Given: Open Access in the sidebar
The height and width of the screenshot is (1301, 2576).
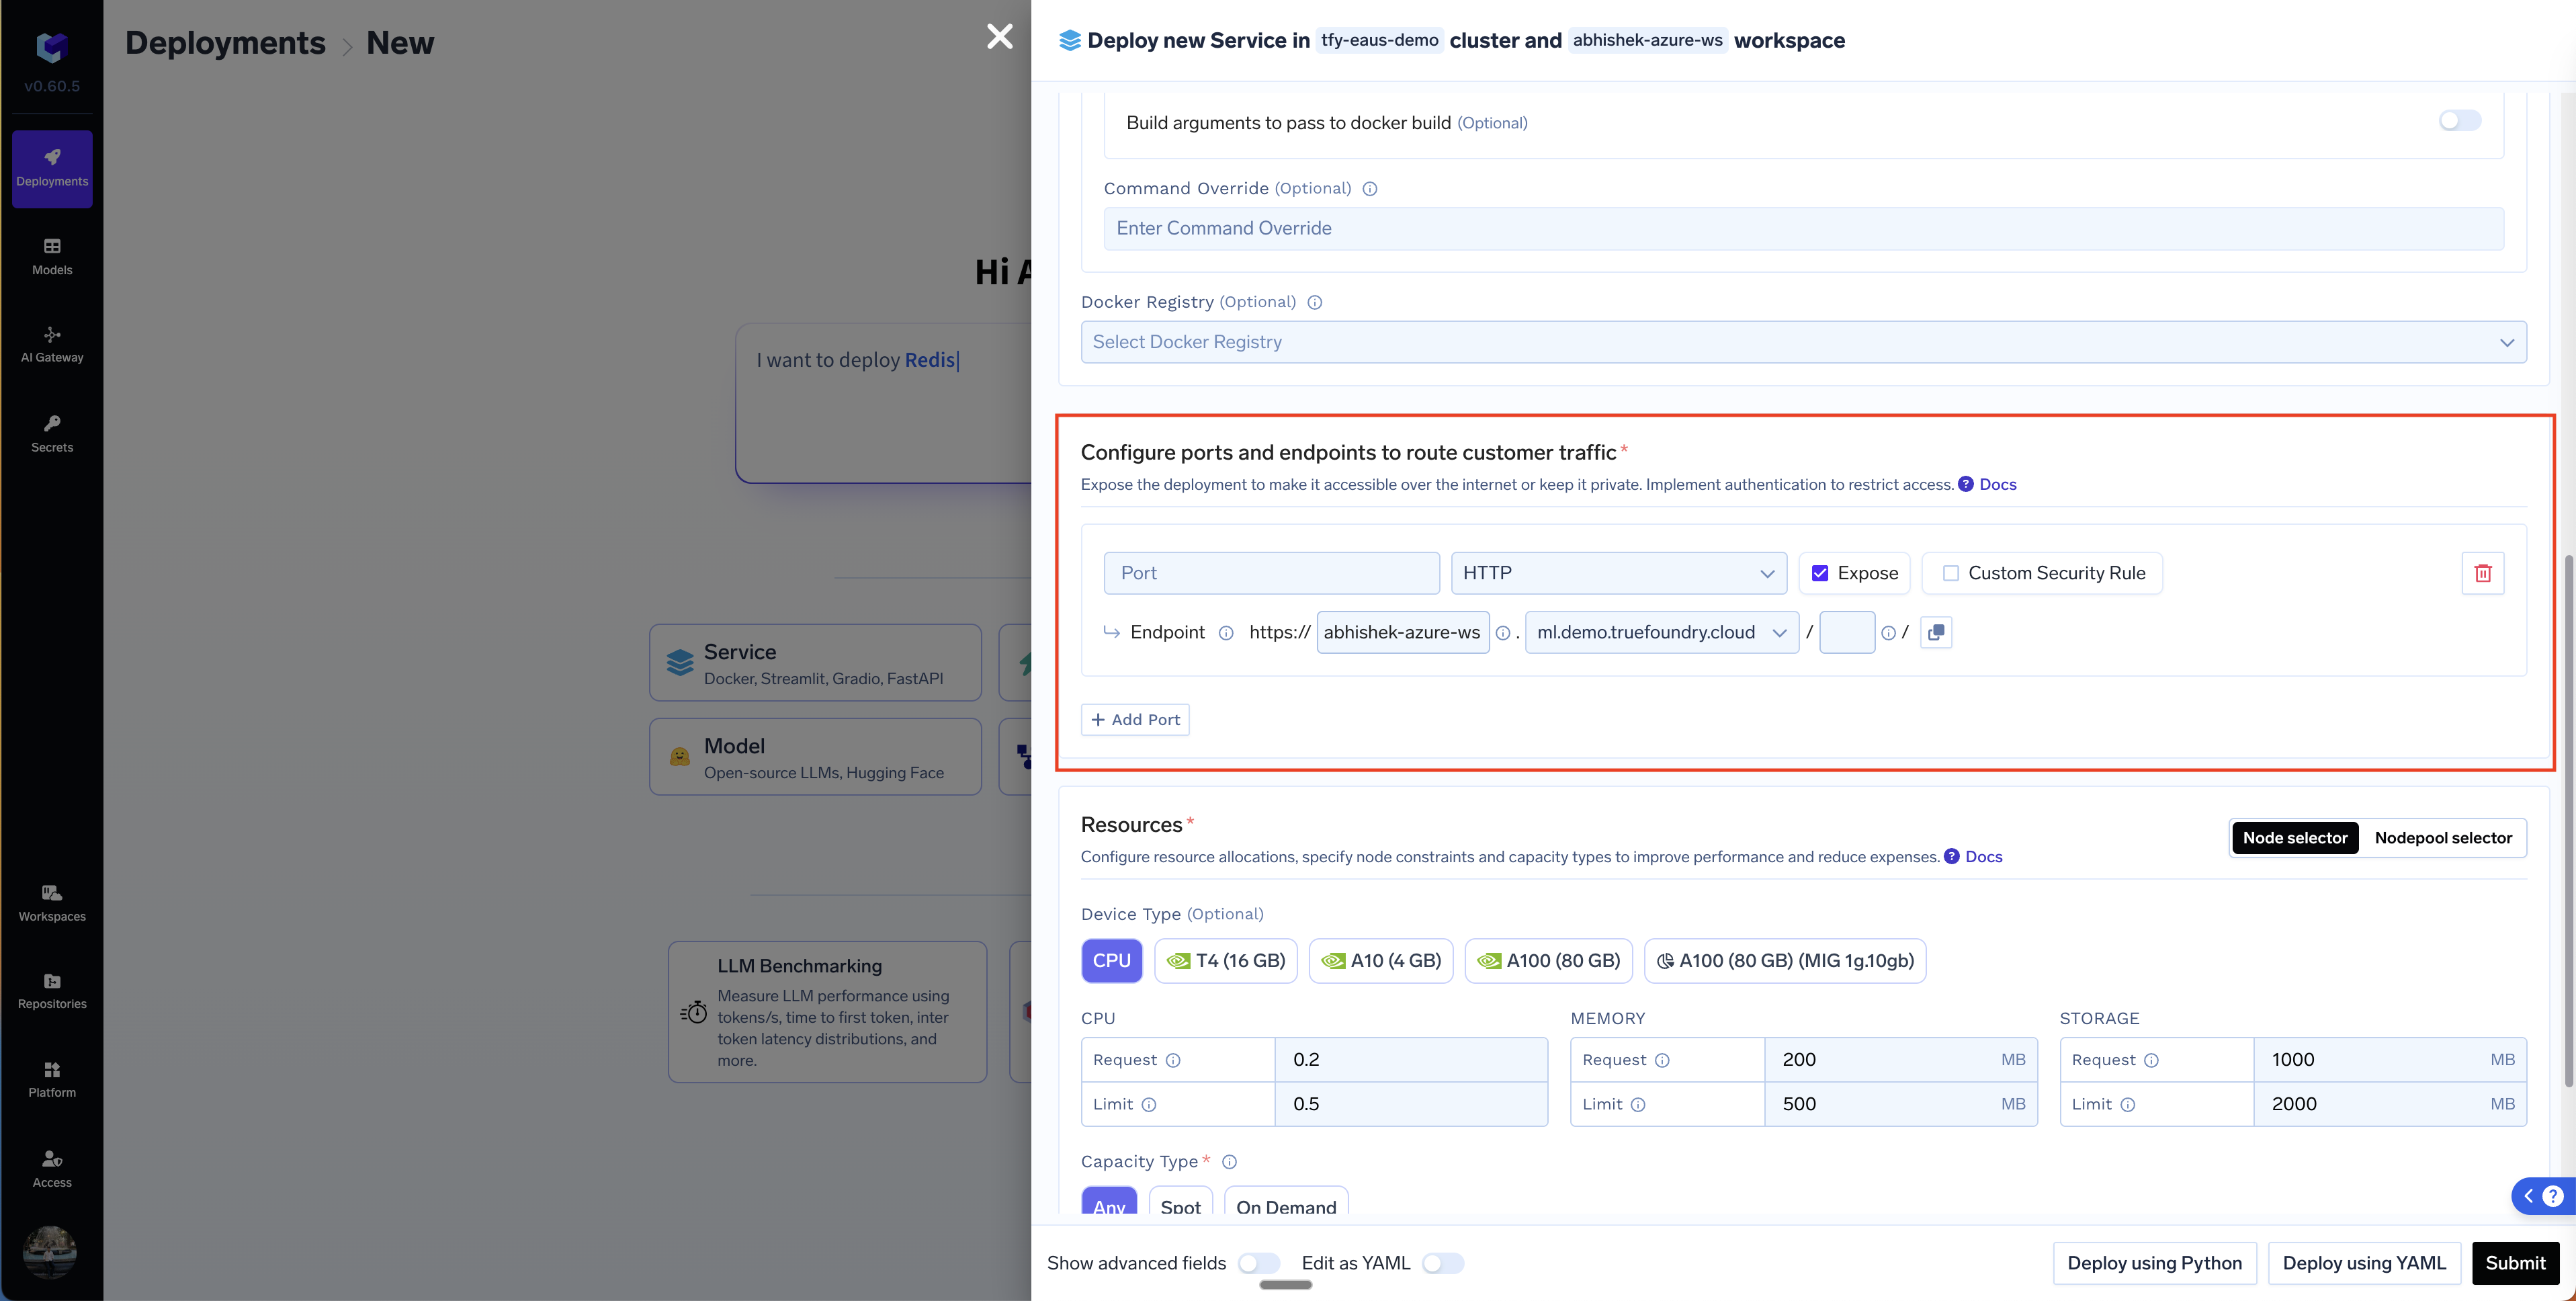Looking at the screenshot, I should click(x=52, y=1168).
